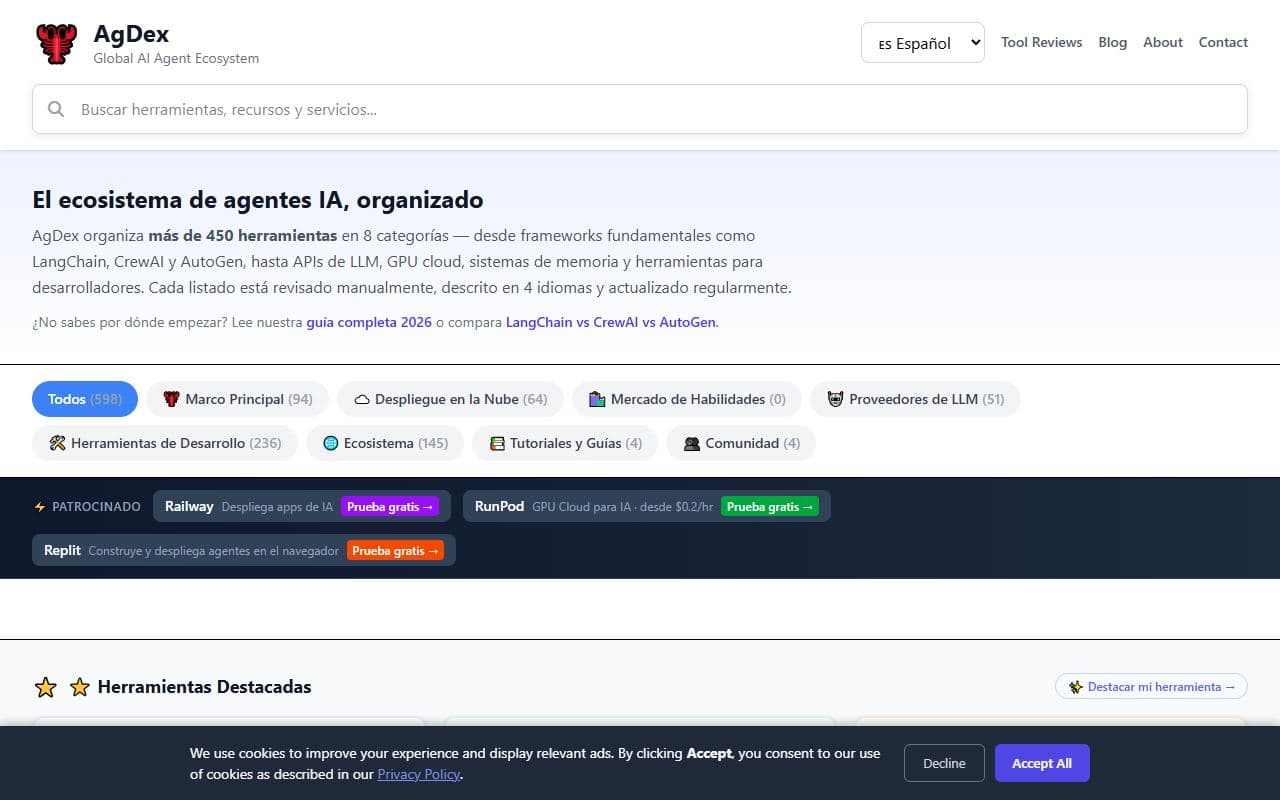Screen dimensions: 1280x800
Task: Open LangChain vs CrewAI vs AutoGen comparison
Action: 611,322
